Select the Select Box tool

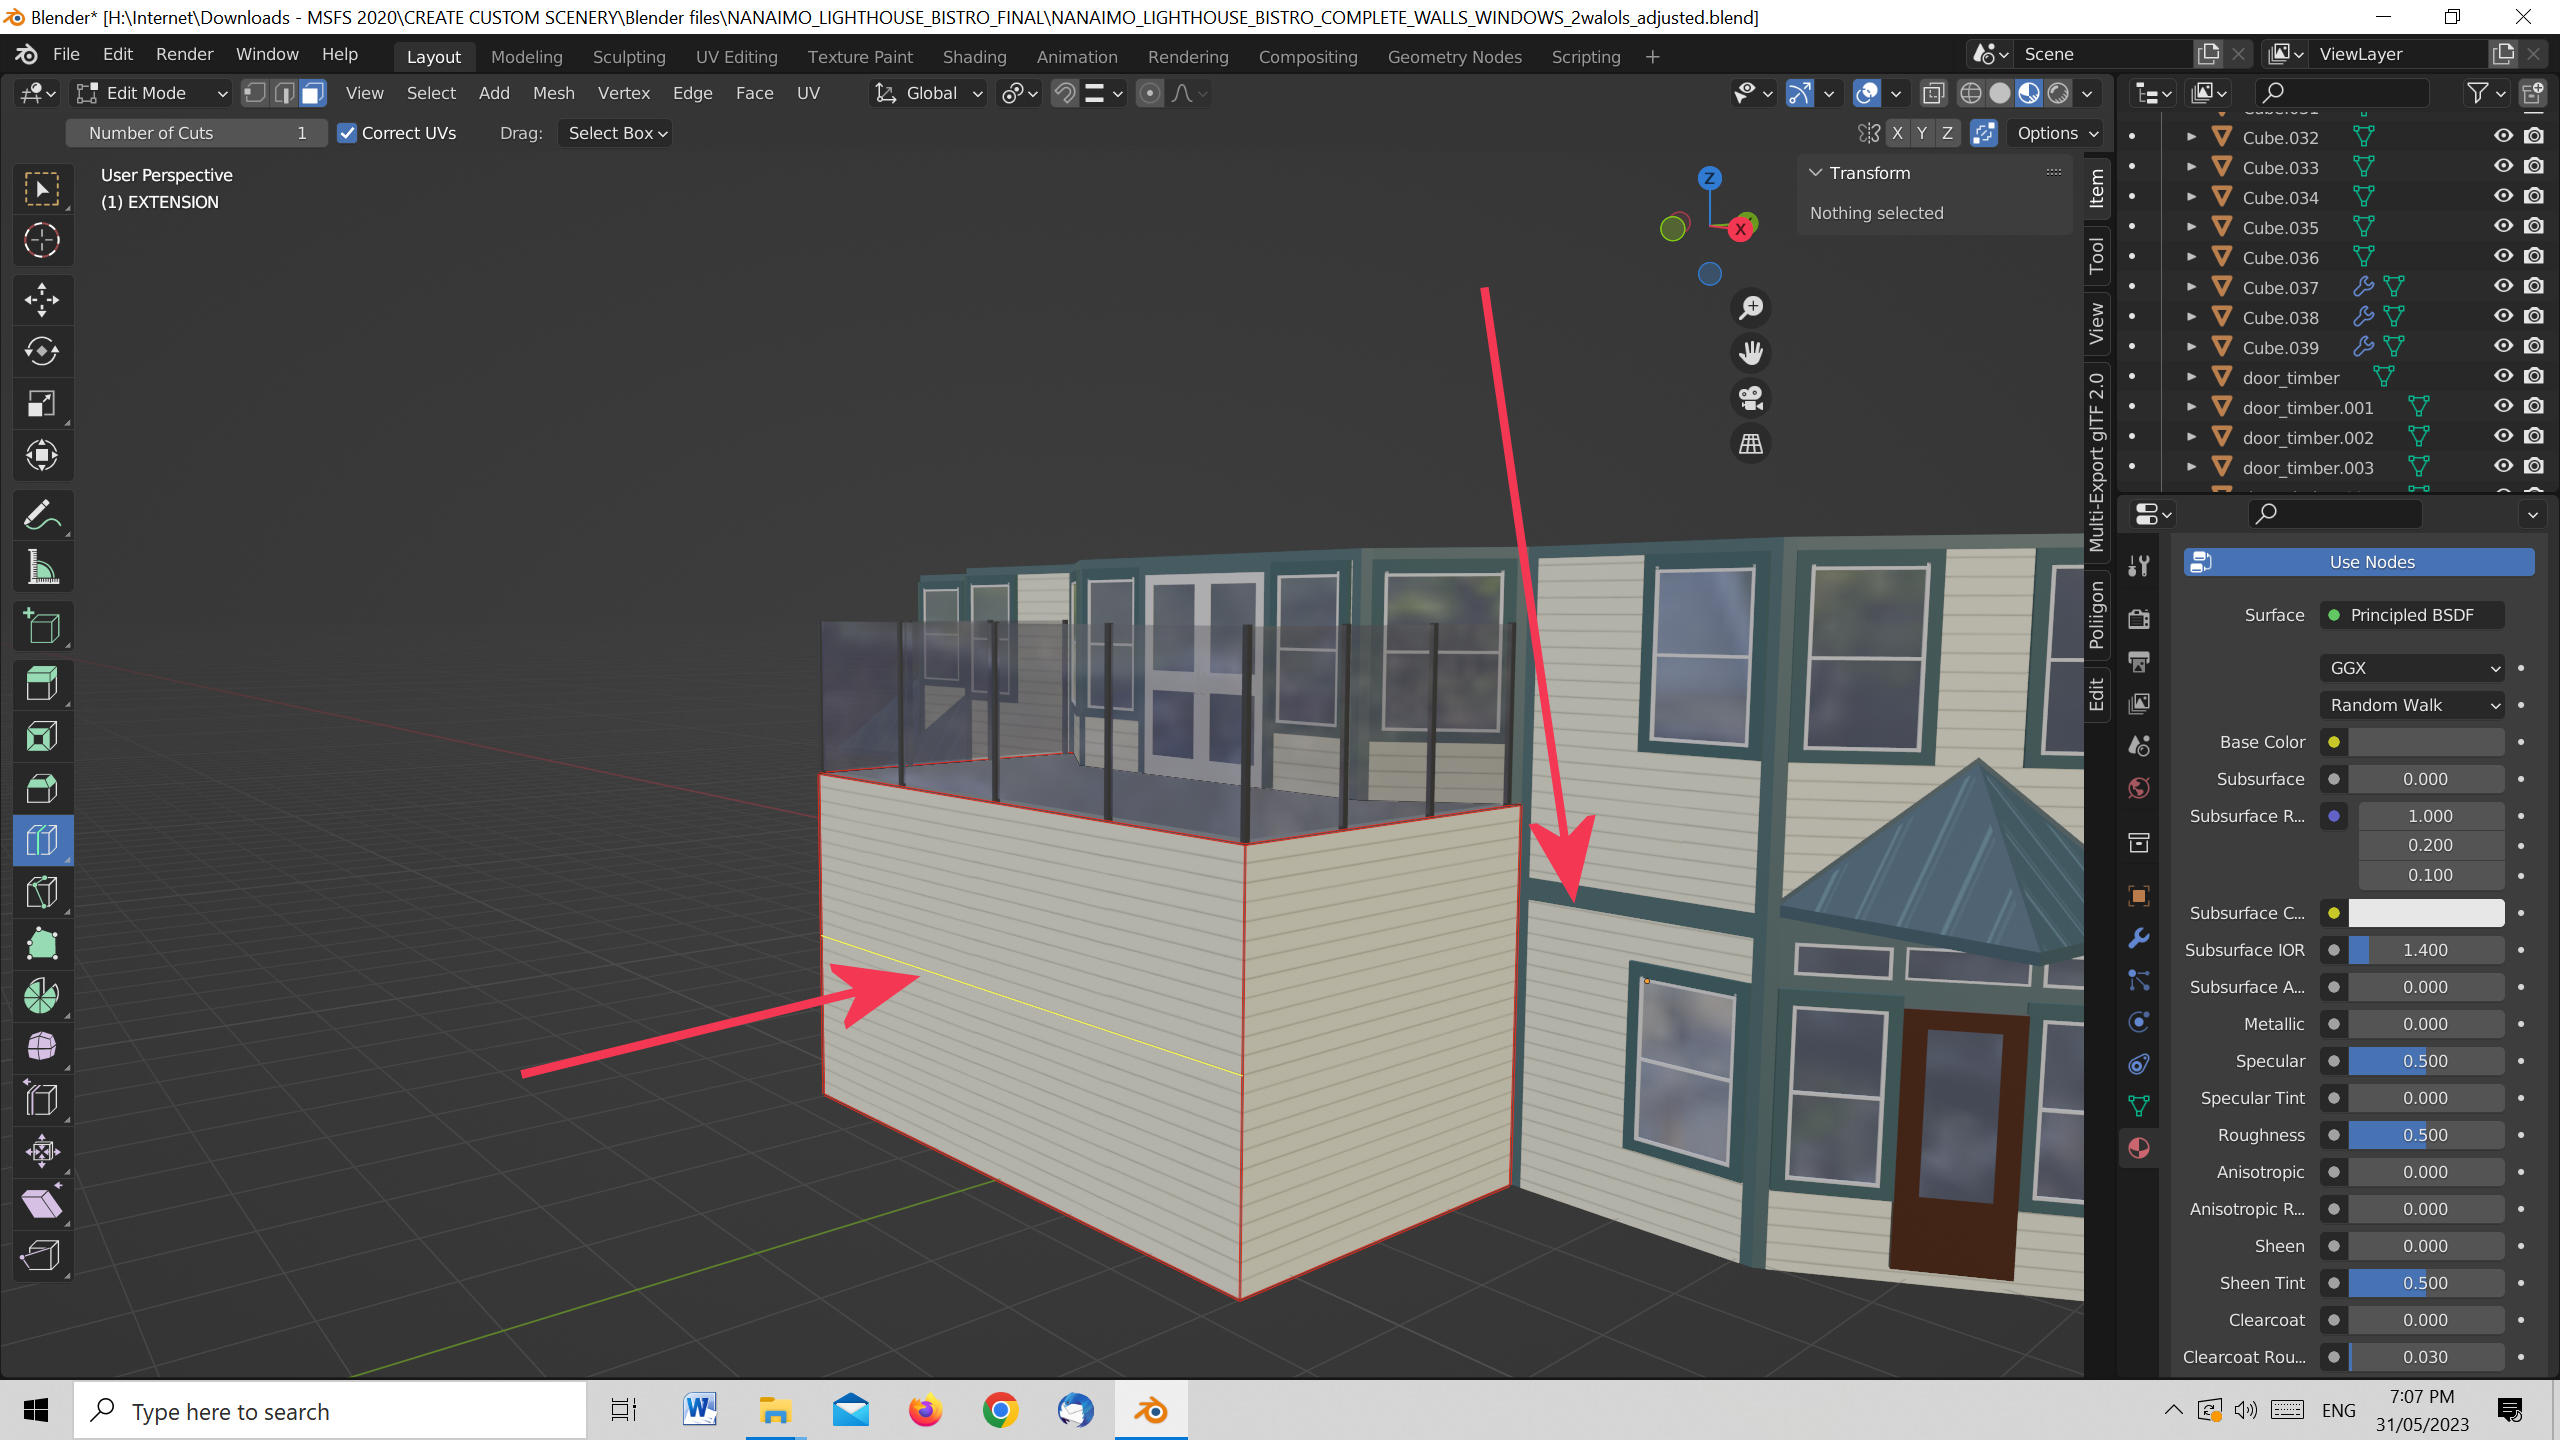42,189
